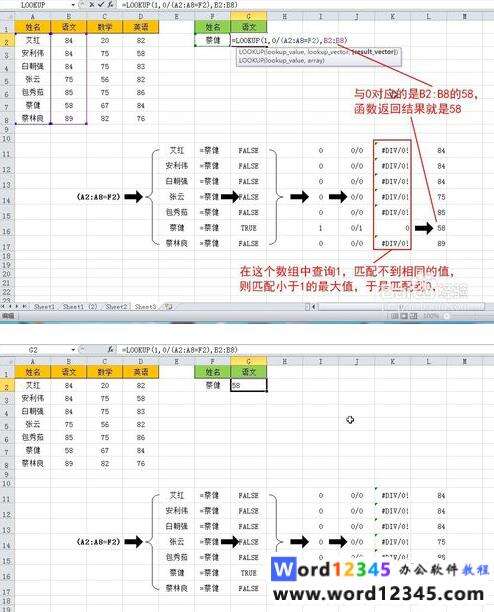Switch to the Sheet1 (2) tab
The width and height of the screenshot is (494, 612).
pos(80,307)
